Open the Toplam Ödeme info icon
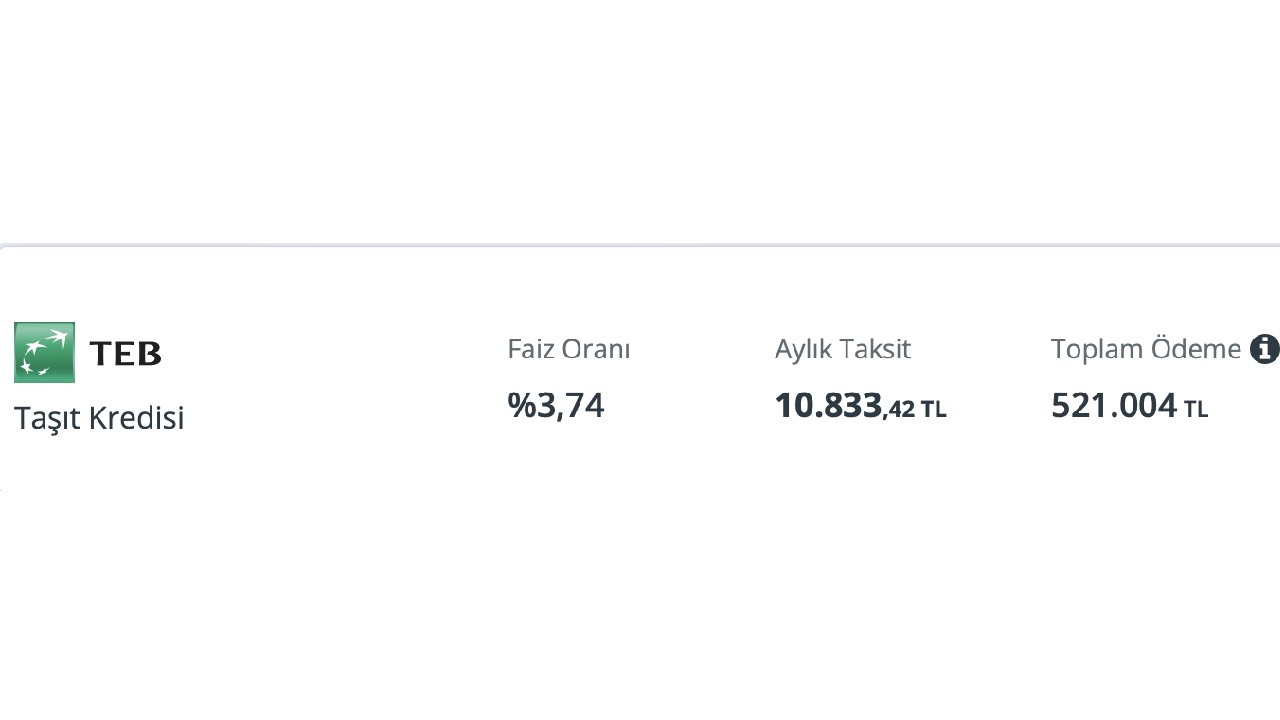 click(1265, 349)
